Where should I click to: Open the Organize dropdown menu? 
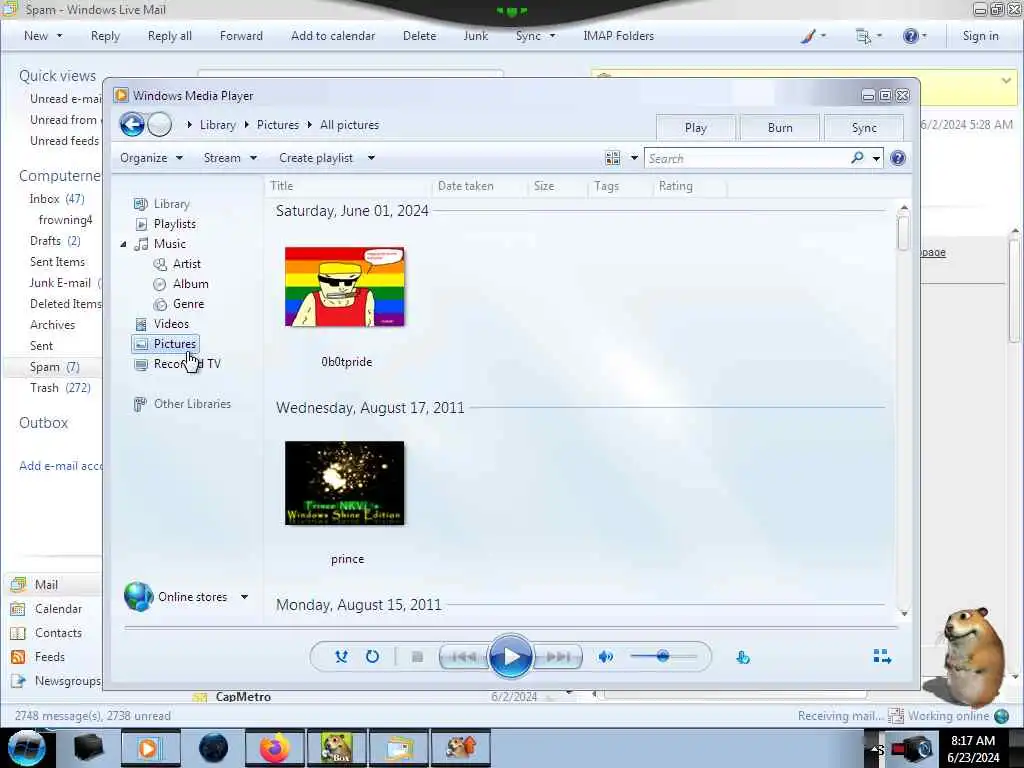151,158
